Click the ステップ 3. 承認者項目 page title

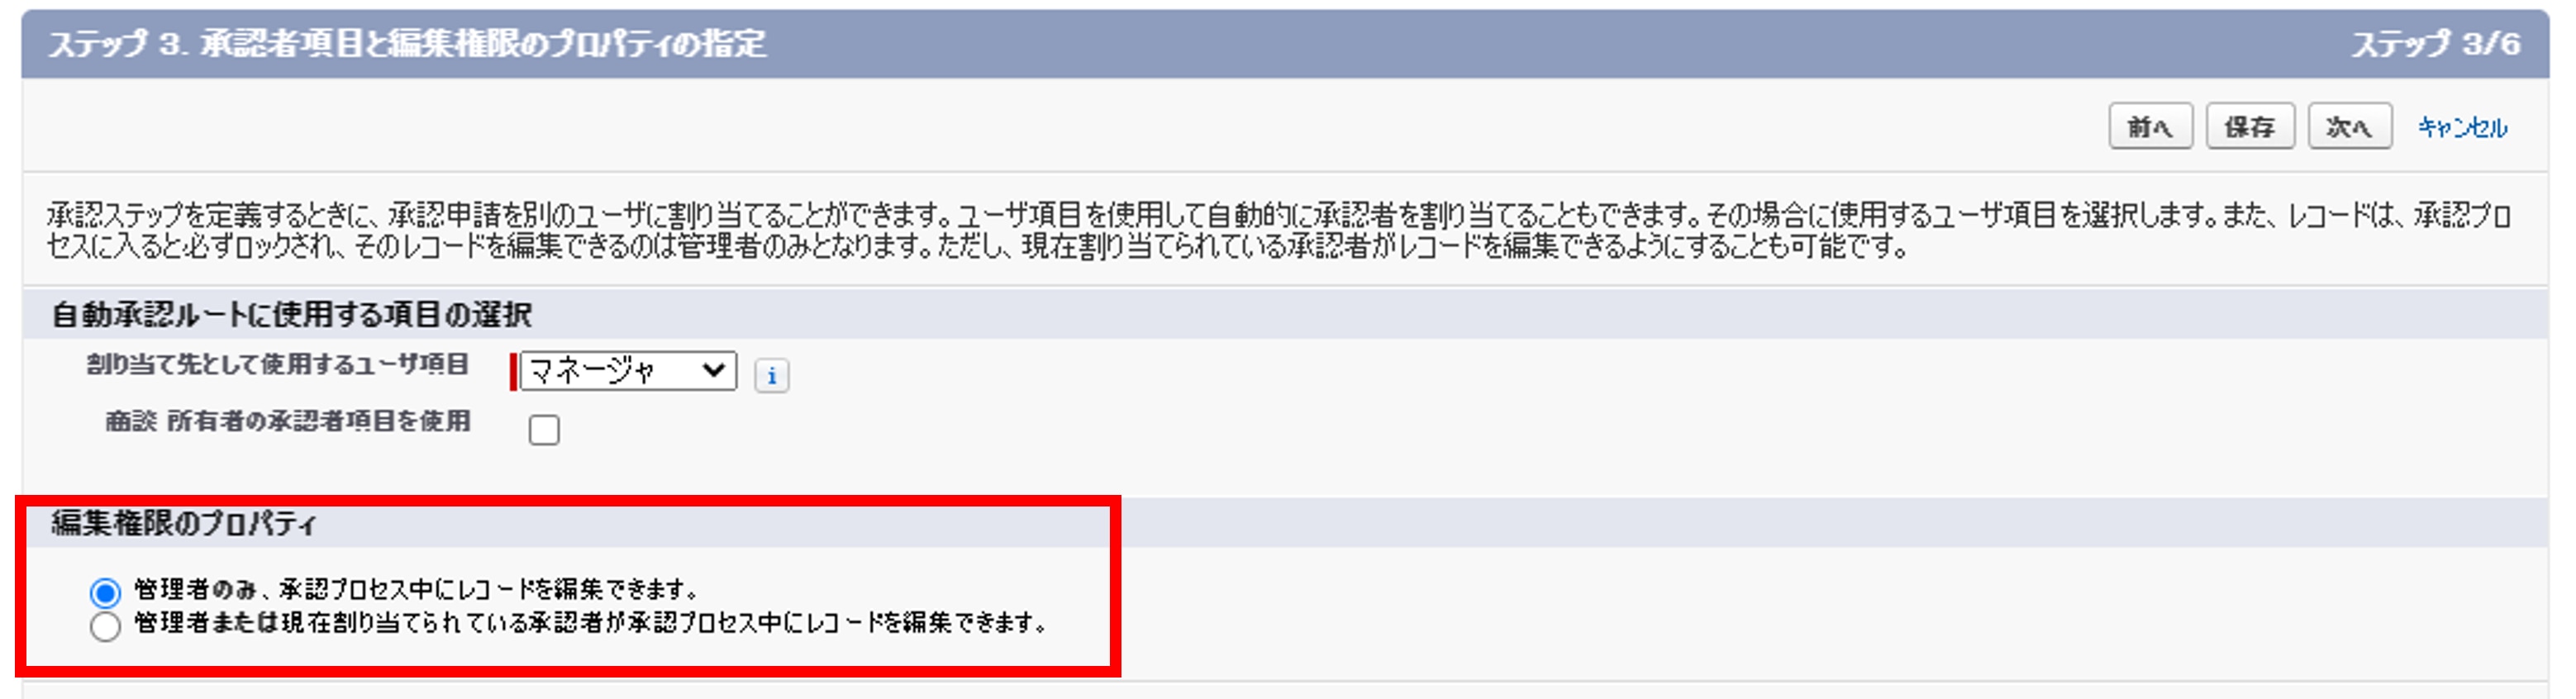point(407,44)
